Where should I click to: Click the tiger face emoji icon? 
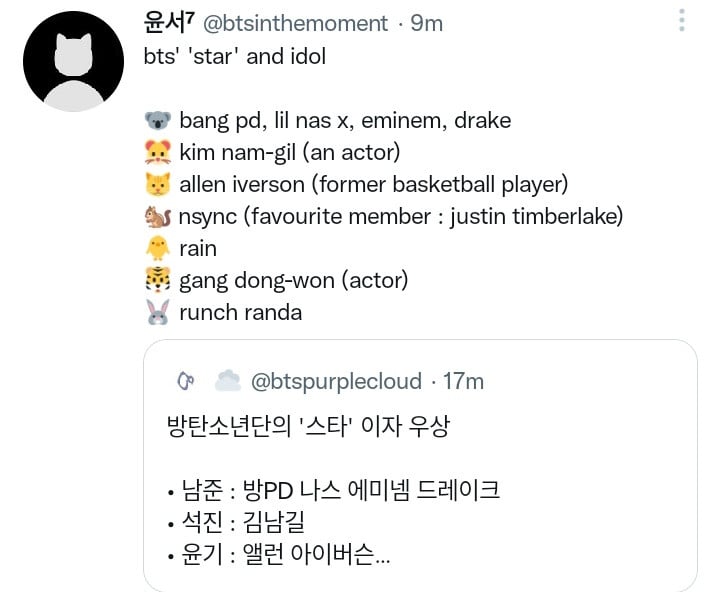coord(158,280)
